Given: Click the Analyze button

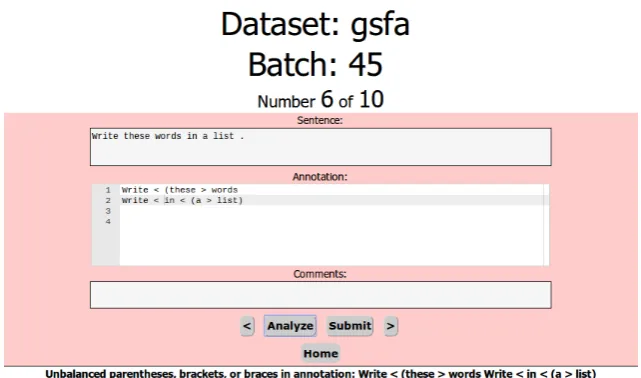Looking at the screenshot, I should [x=290, y=326].
